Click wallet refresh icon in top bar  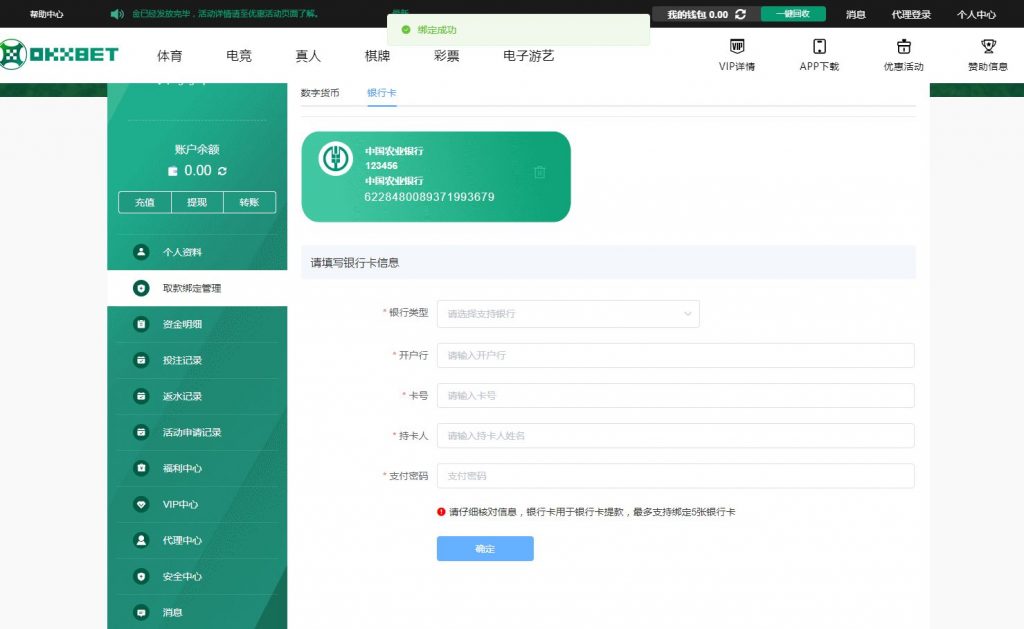coord(740,14)
